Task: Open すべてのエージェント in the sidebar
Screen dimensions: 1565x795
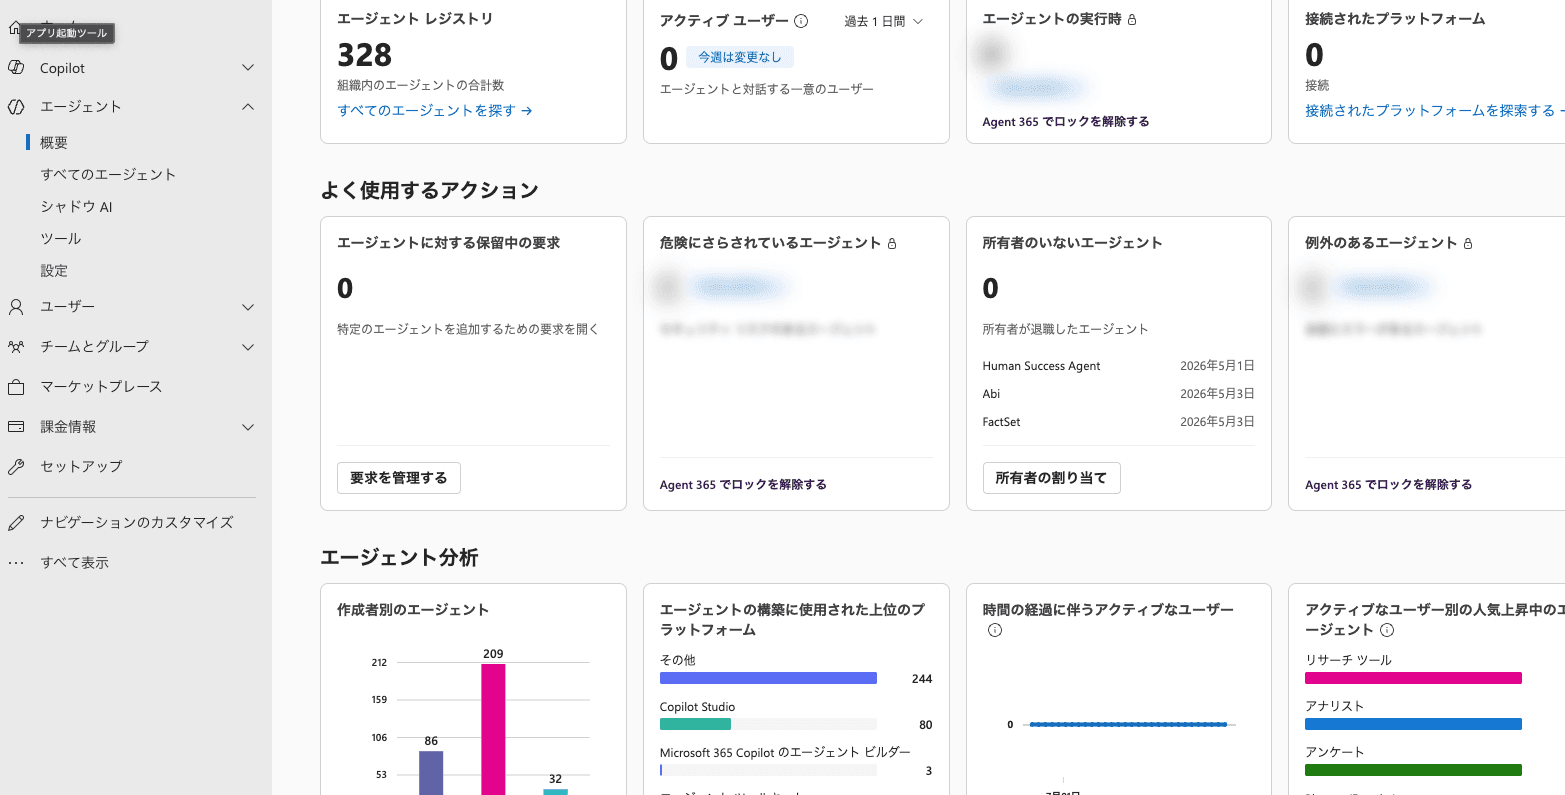Action: 108,175
